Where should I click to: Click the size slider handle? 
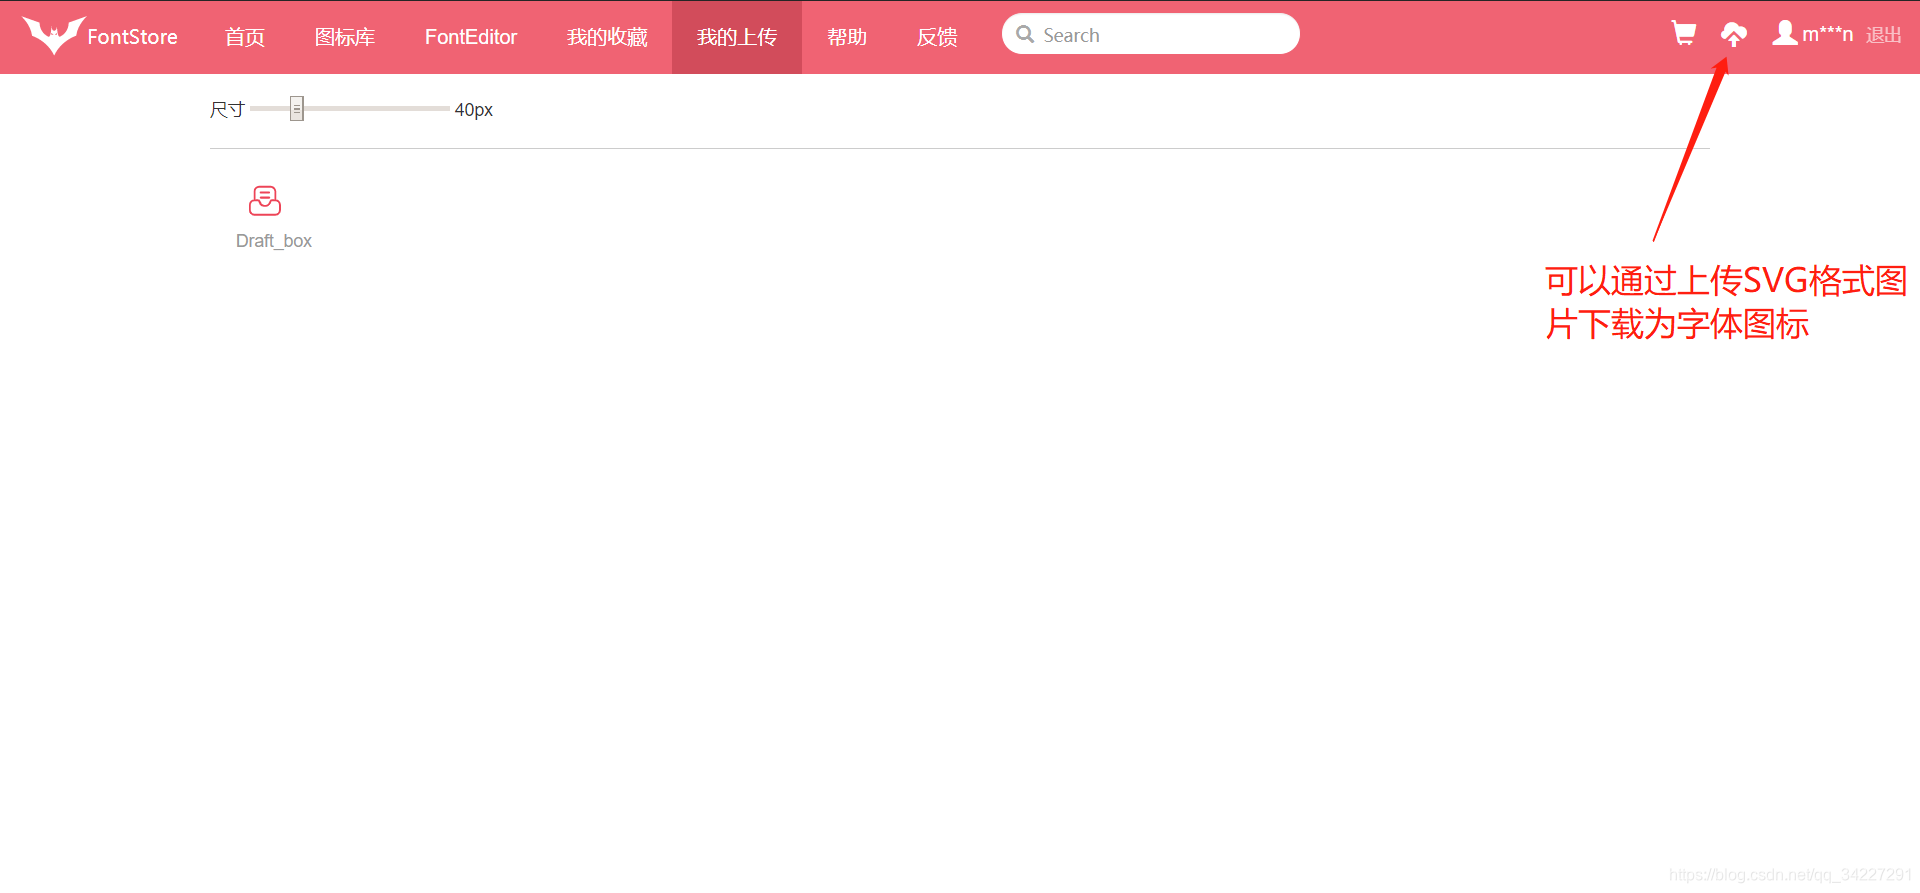pyautogui.click(x=297, y=108)
